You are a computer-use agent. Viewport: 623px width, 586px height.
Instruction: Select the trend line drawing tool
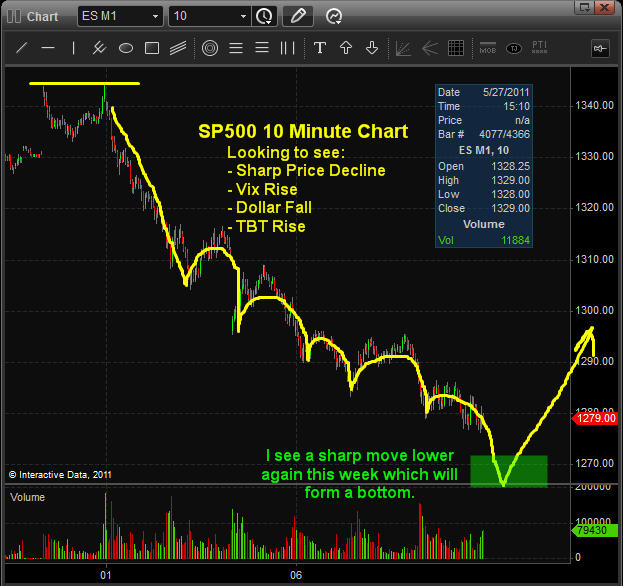pyautogui.click(x=21, y=47)
